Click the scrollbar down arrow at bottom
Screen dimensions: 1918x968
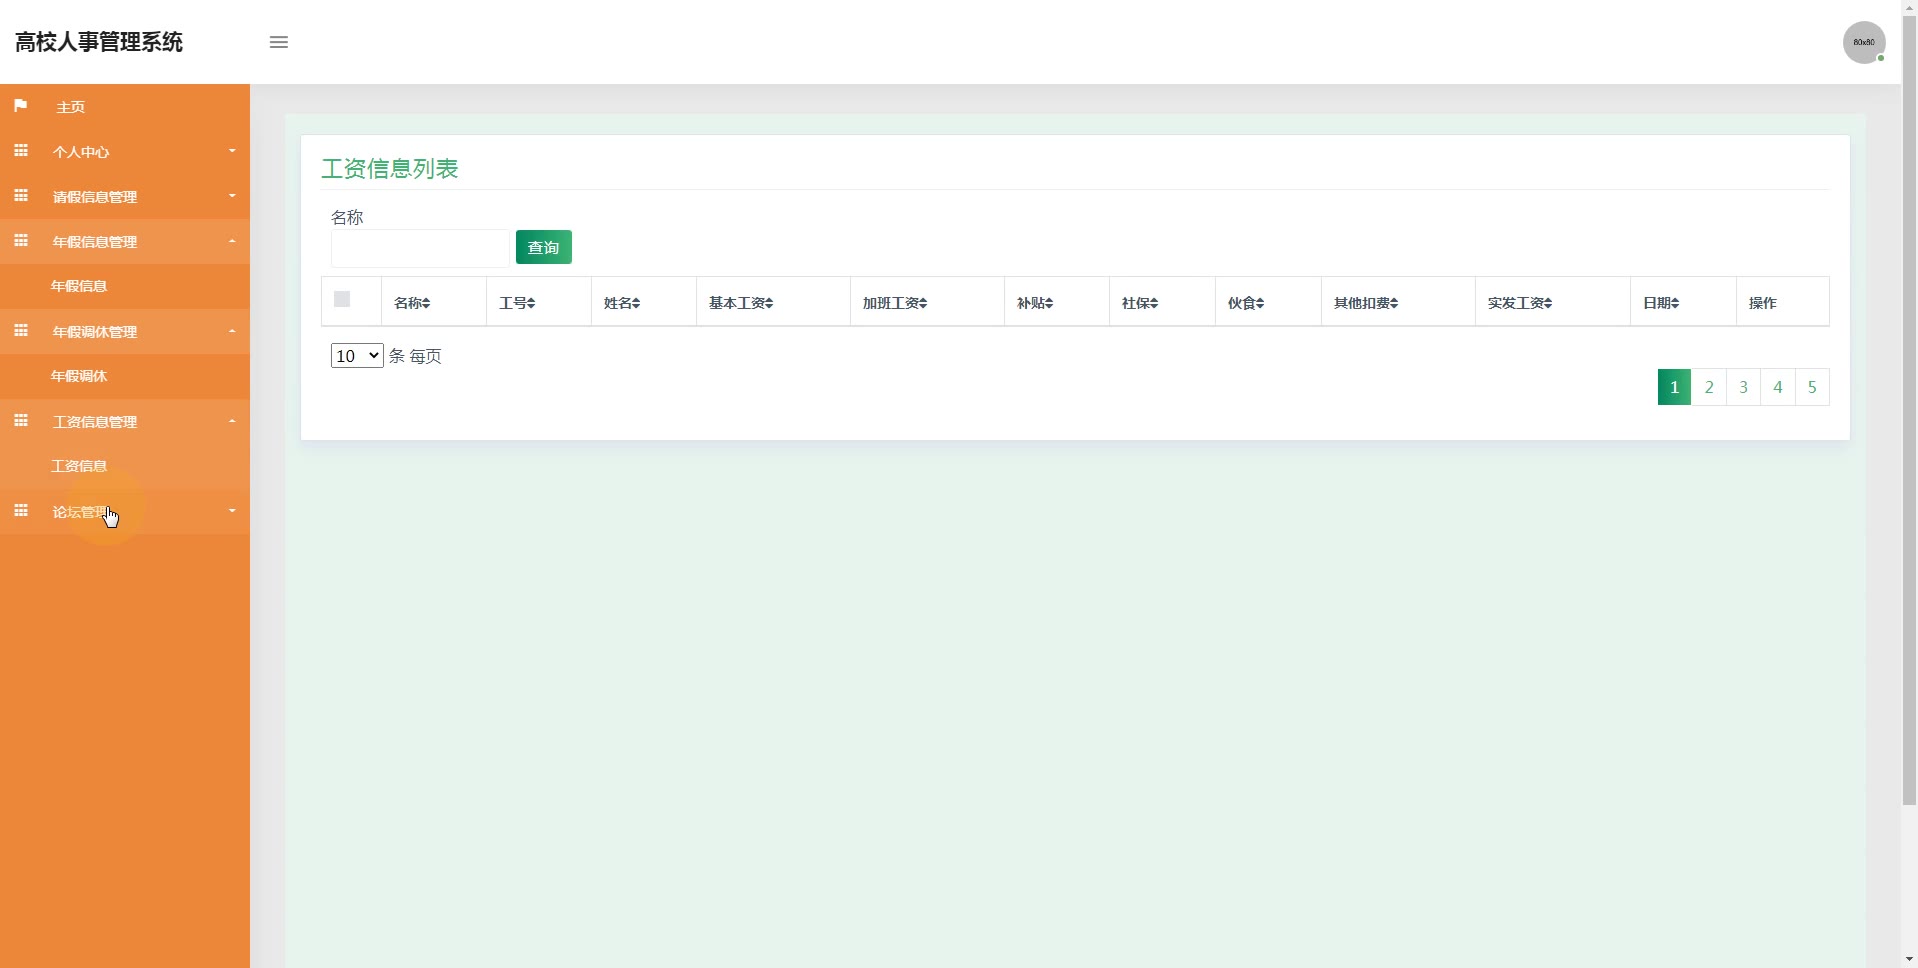click(x=1909, y=959)
